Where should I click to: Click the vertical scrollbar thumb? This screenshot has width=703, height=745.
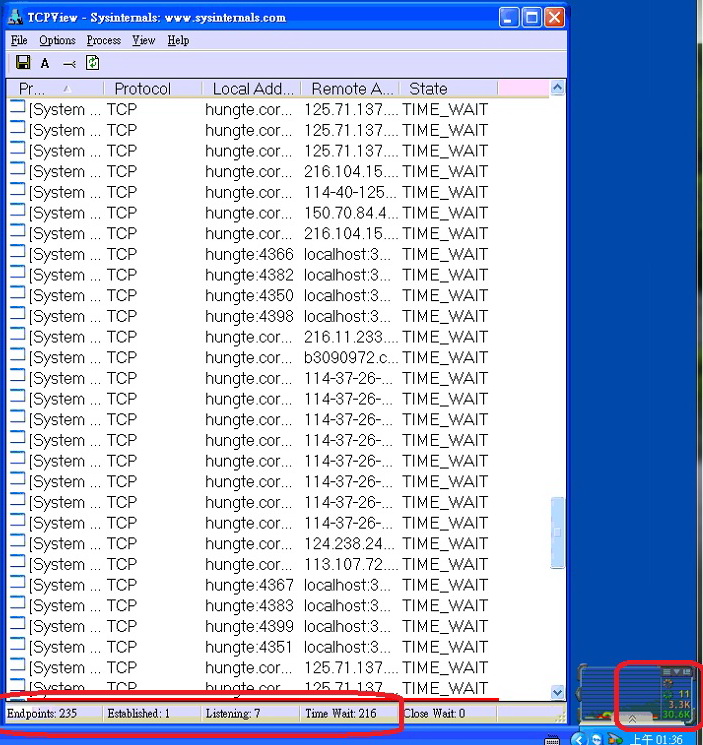[x=557, y=532]
